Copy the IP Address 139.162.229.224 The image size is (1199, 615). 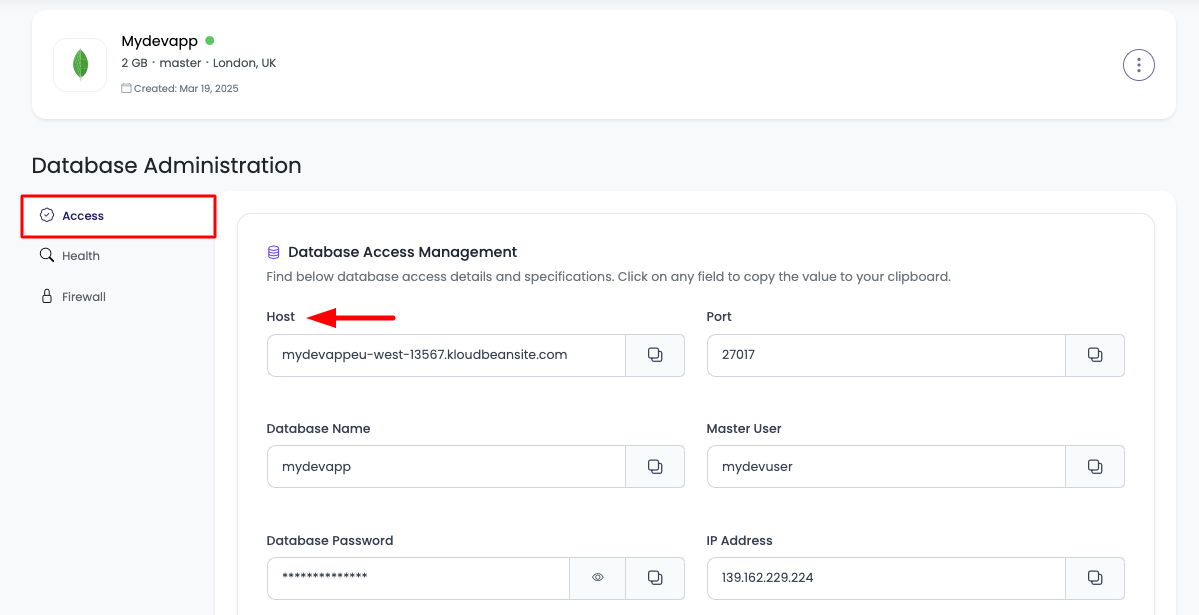1095,578
